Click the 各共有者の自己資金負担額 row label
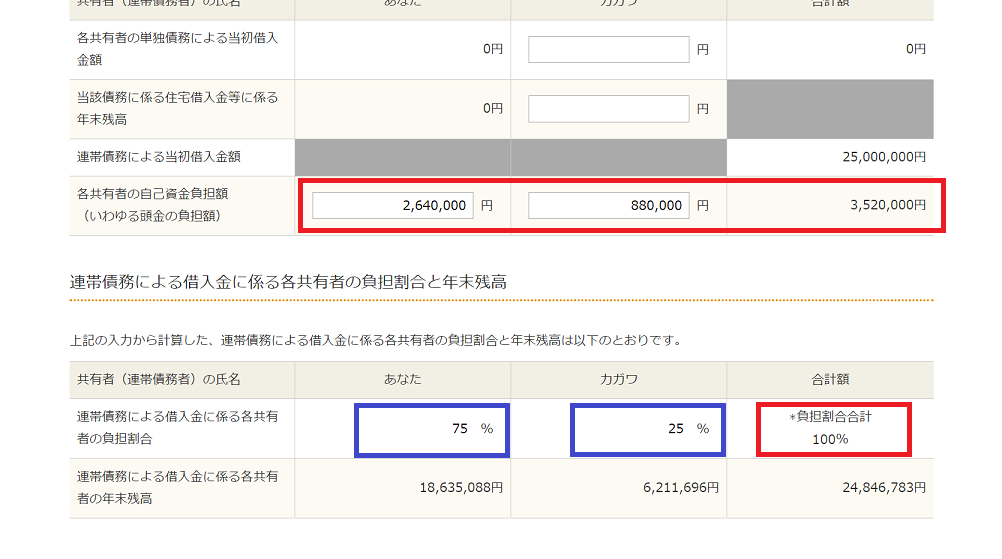Screen dimensions: 1002x559 click(152, 204)
